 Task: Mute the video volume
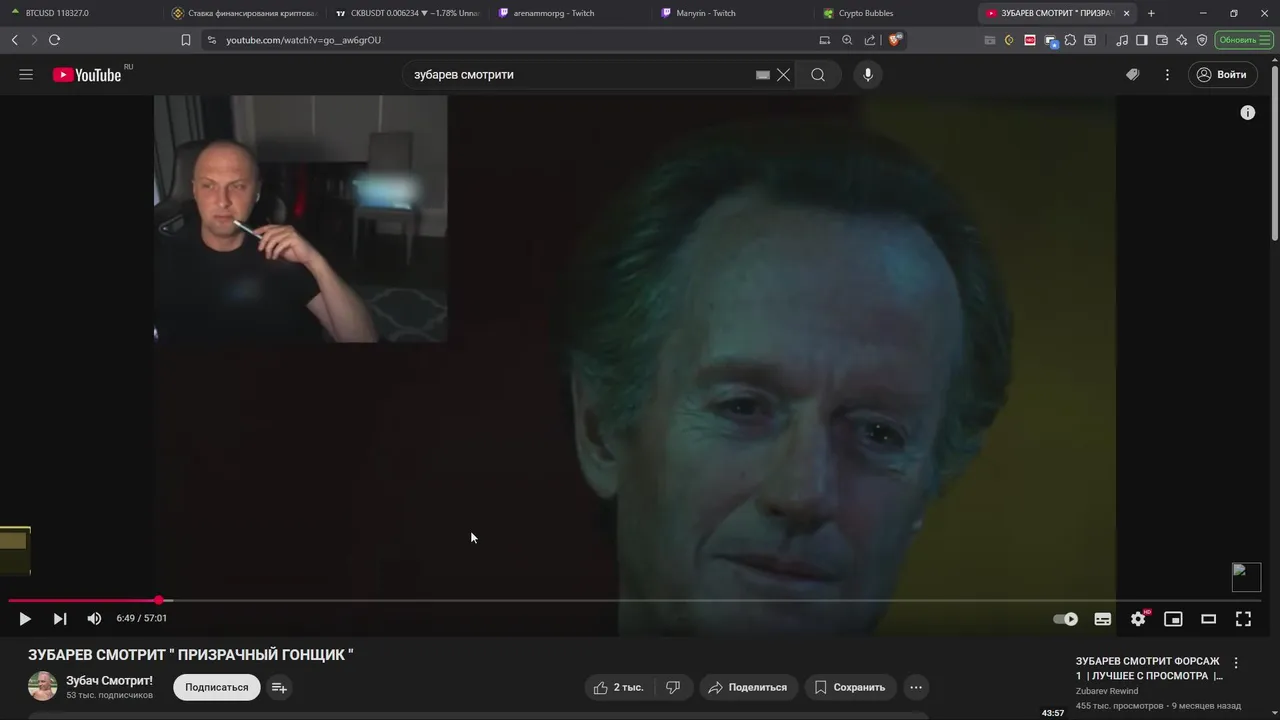click(x=94, y=619)
